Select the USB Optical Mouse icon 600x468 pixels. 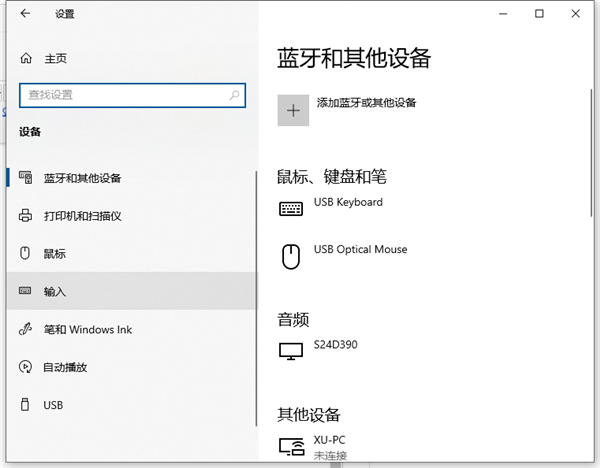click(x=291, y=257)
